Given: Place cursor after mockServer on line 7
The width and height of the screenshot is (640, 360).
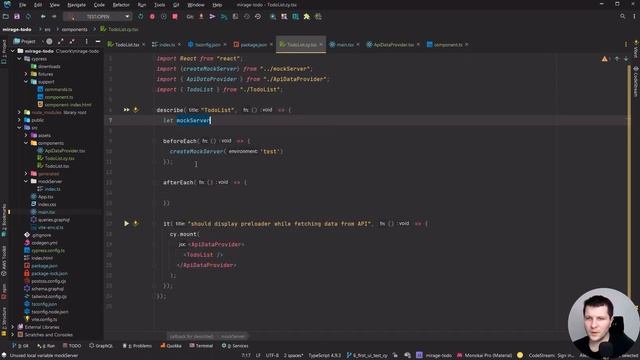Looking at the screenshot, I should pos(211,120).
